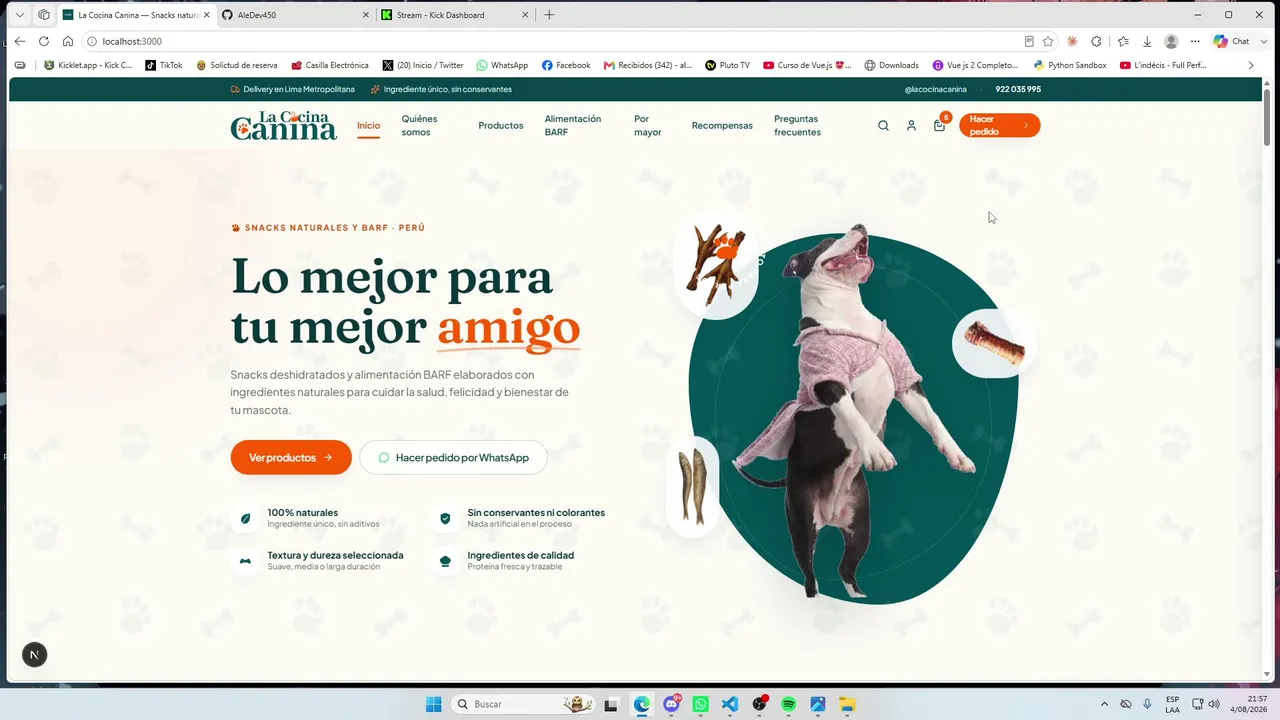
Task: Reload the page with refresh icon
Action: tap(43, 41)
